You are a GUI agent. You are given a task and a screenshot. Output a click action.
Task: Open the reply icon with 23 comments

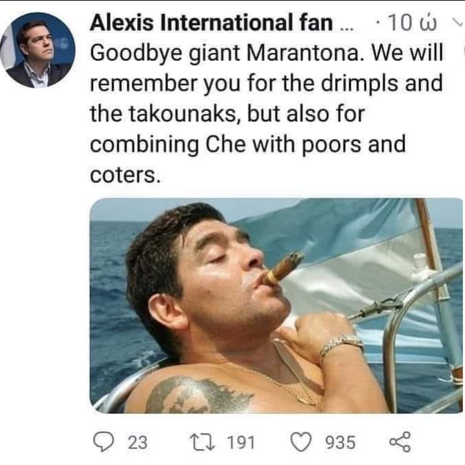pyautogui.click(x=104, y=442)
